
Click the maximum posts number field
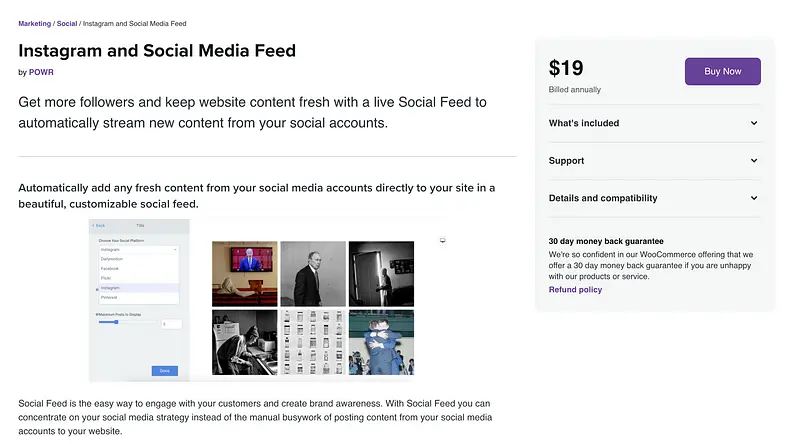170,323
